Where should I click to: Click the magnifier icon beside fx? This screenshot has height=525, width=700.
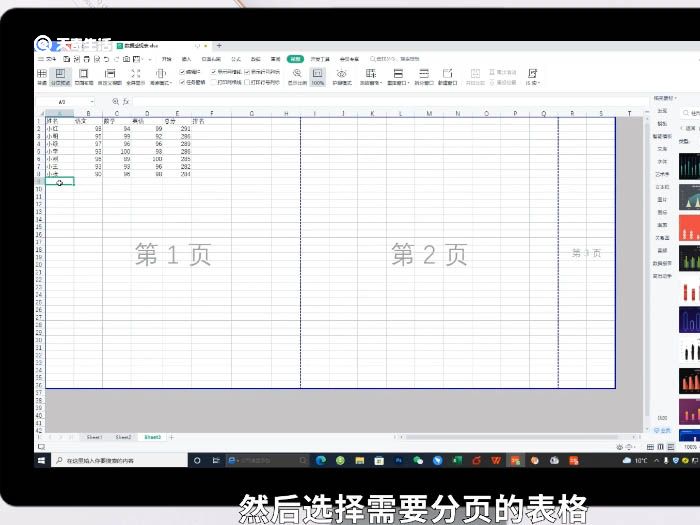tap(116, 102)
